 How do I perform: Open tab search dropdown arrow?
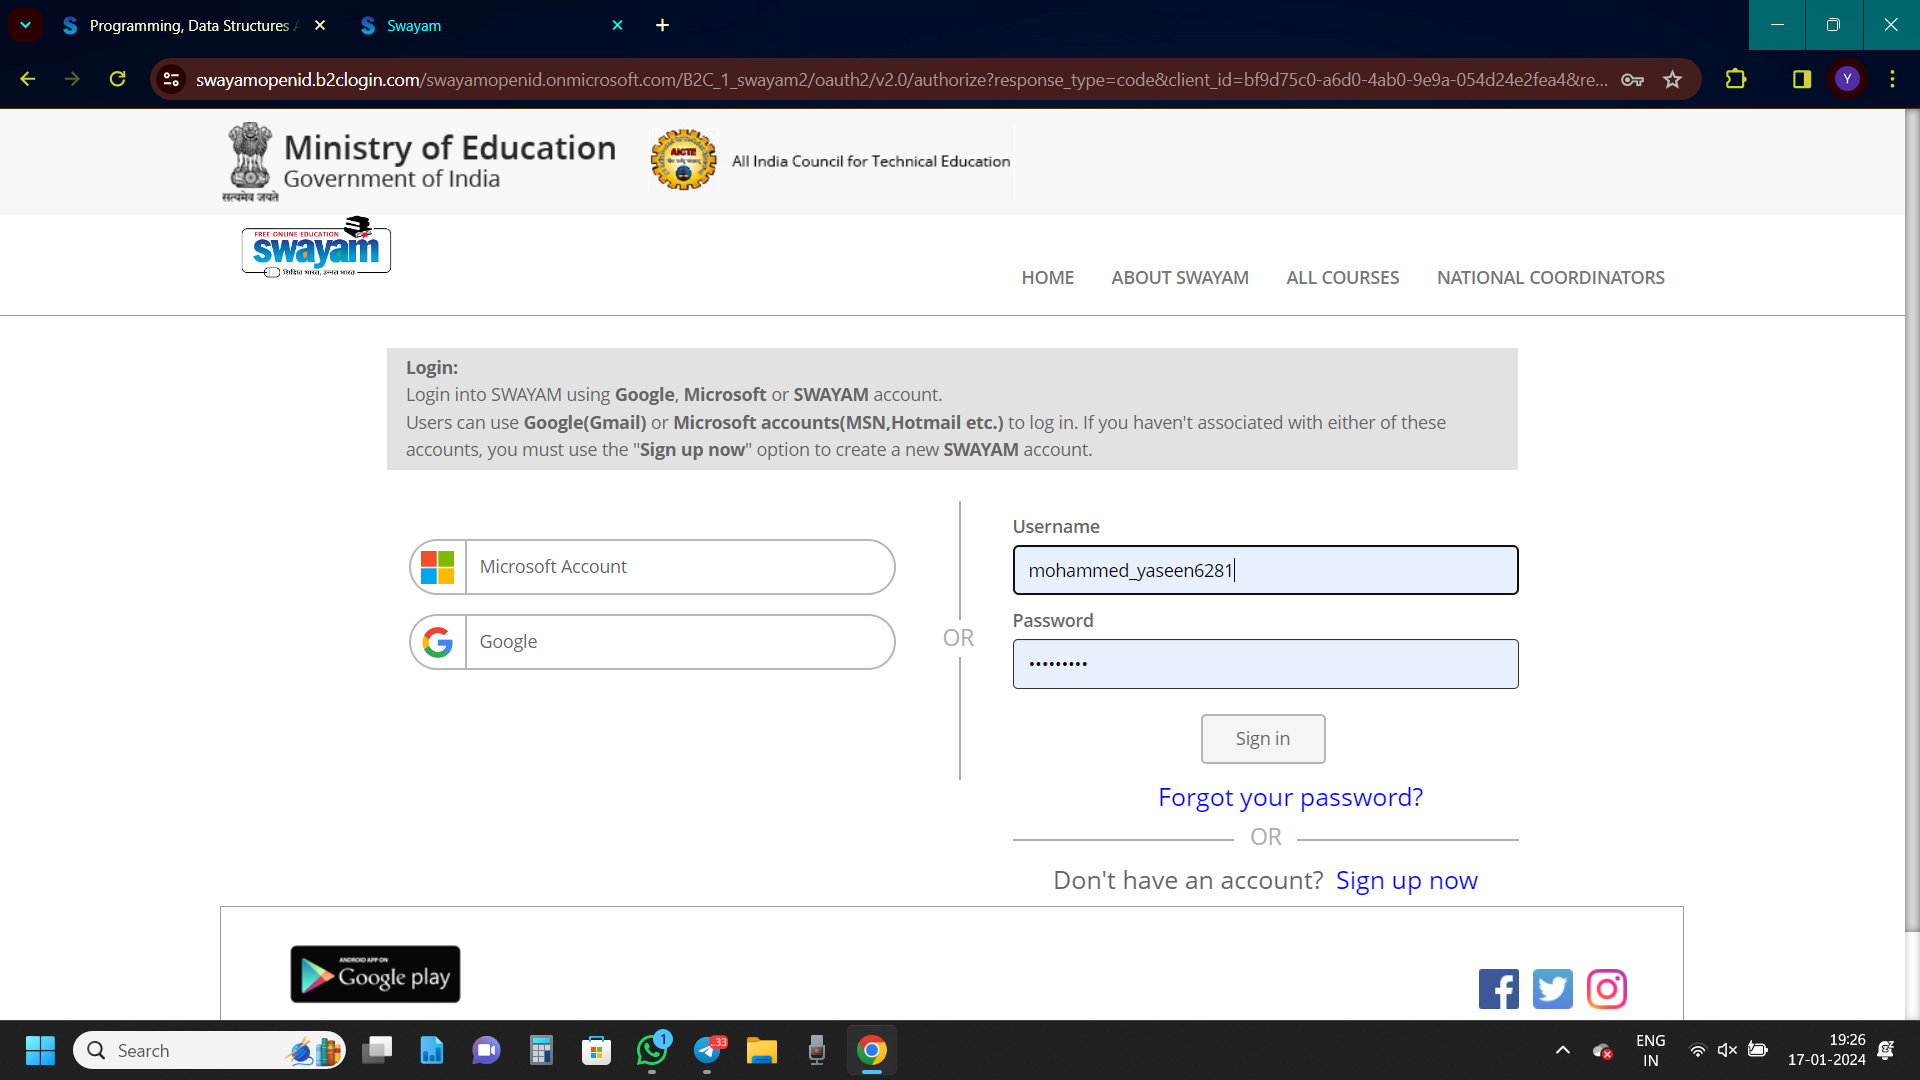(25, 25)
